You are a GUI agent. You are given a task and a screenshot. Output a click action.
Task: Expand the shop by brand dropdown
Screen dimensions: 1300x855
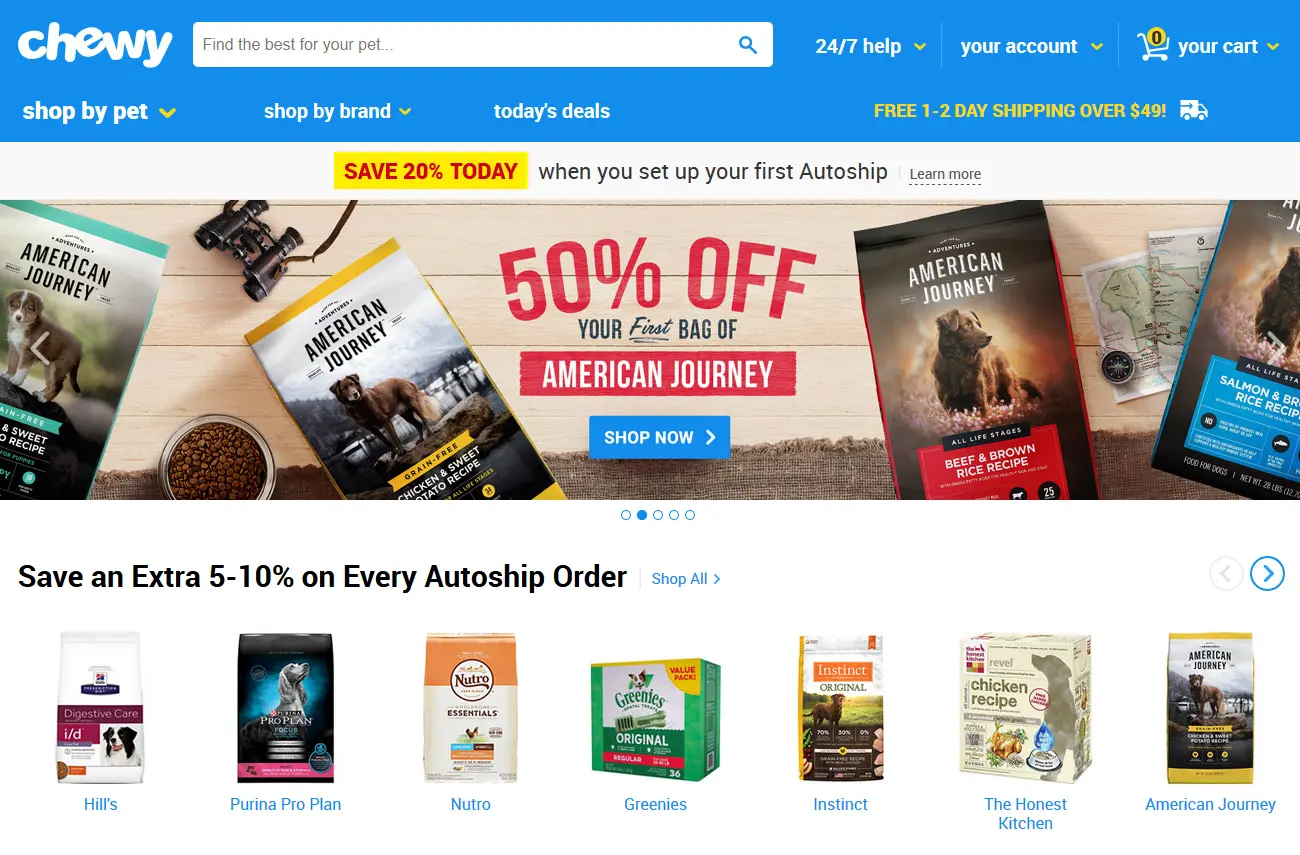(338, 111)
